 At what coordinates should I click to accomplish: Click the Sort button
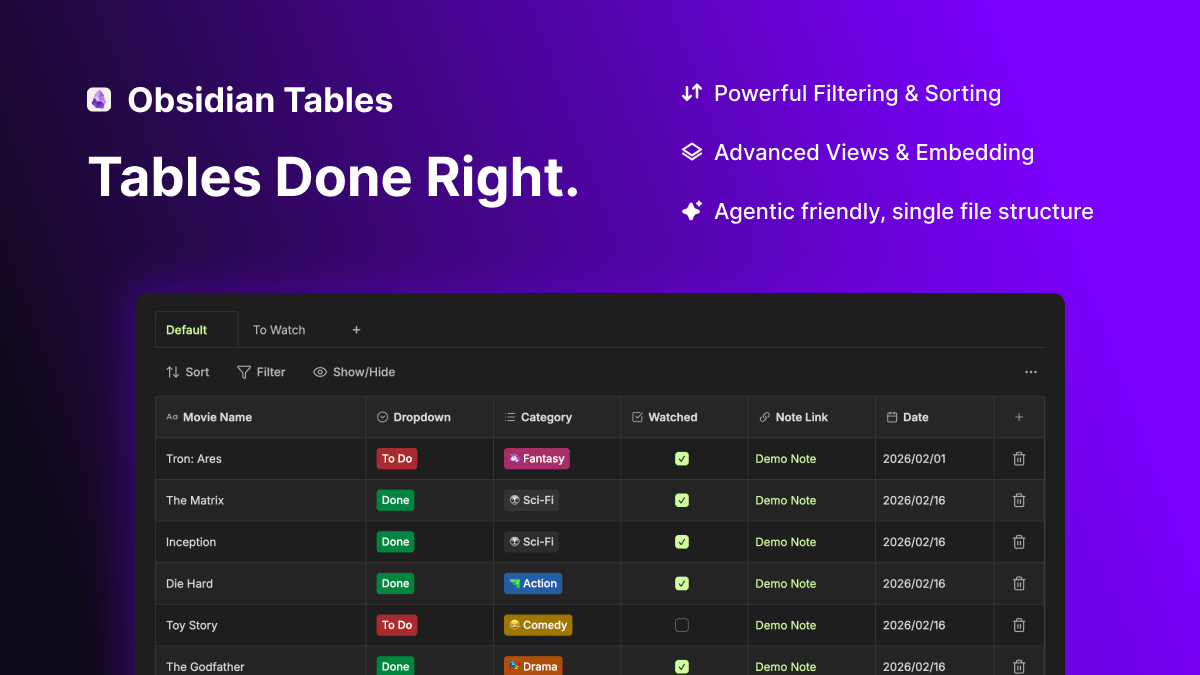188,372
